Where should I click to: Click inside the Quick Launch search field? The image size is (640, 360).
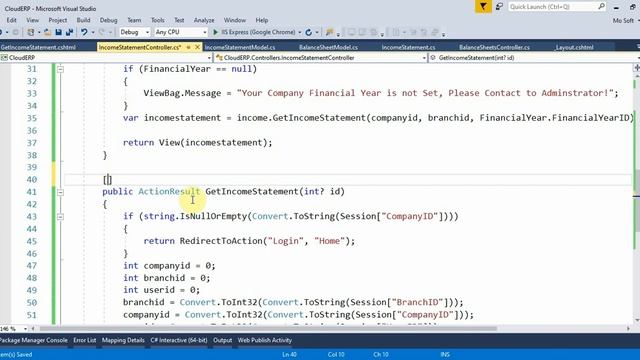coord(553,7)
